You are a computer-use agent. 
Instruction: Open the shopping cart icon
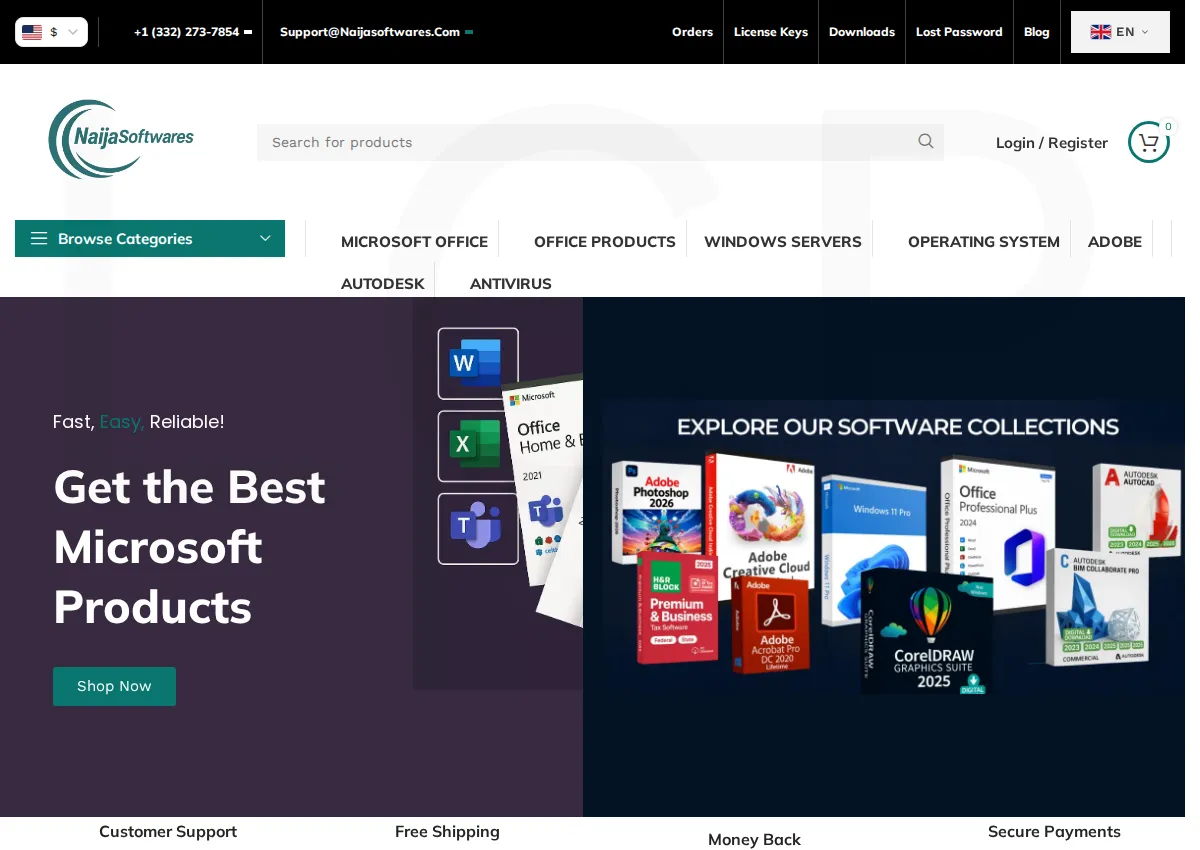(x=1149, y=142)
